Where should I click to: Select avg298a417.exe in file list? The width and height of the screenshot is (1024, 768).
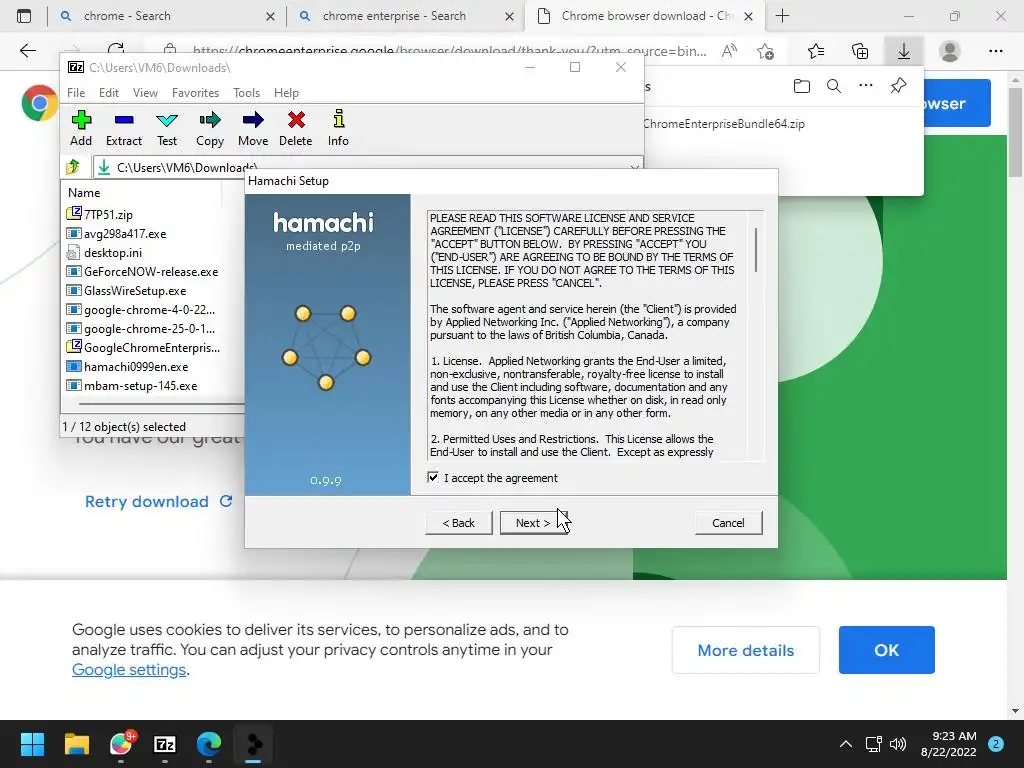click(x=125, y=233)
